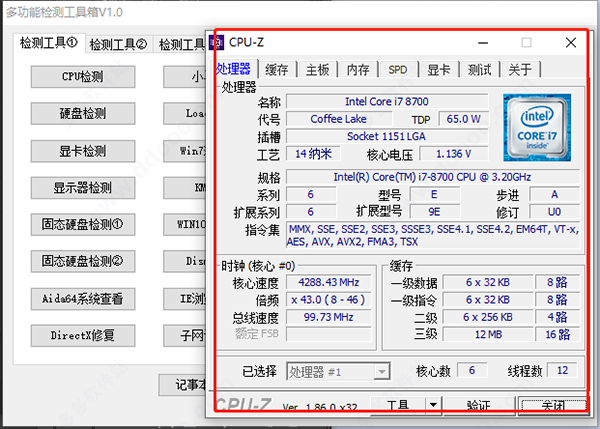Click the 工具 button in CPU-Z
The width and height of the screenshot is (600, 429).
tap(398, 405)
